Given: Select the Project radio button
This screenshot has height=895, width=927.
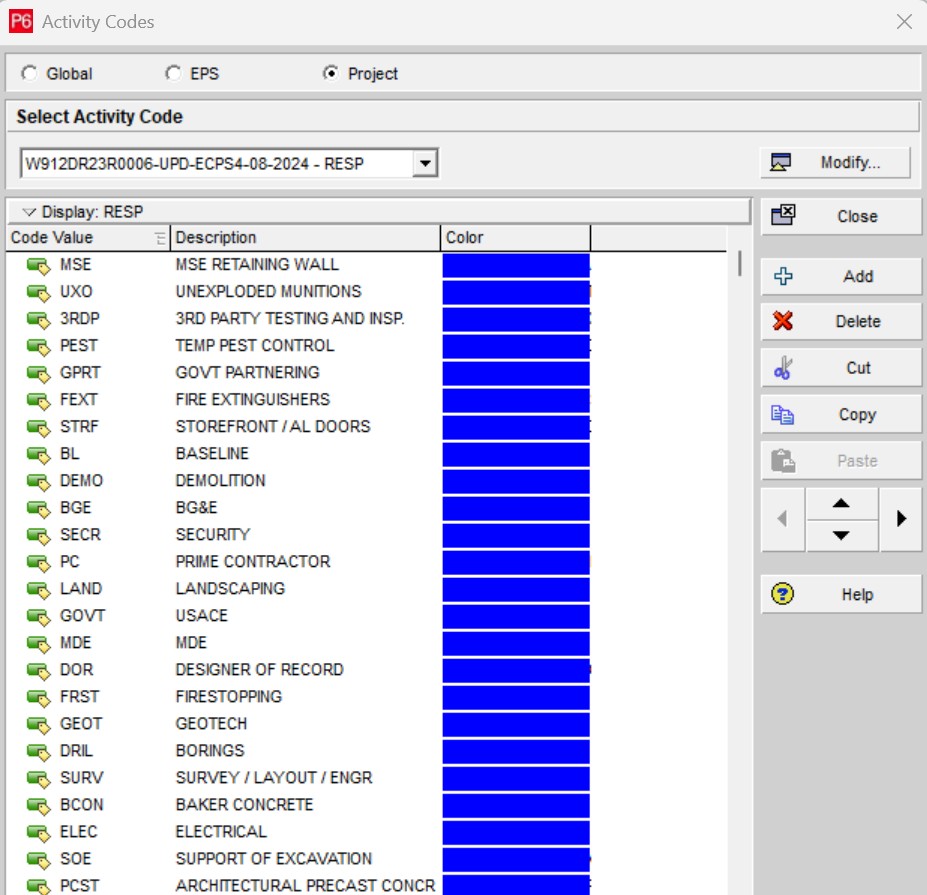Looking at the screenshot, I should (x=330, y=74).
